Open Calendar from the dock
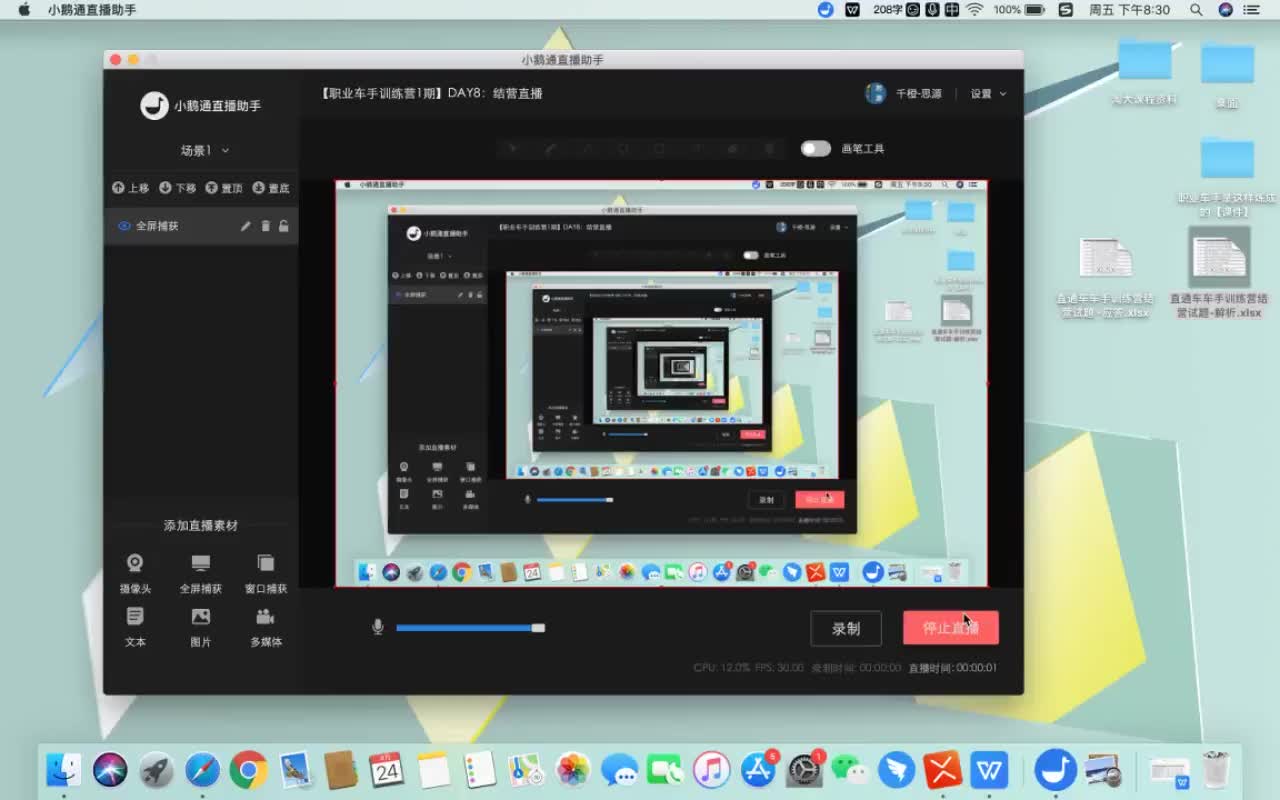 tap(386, 770)
